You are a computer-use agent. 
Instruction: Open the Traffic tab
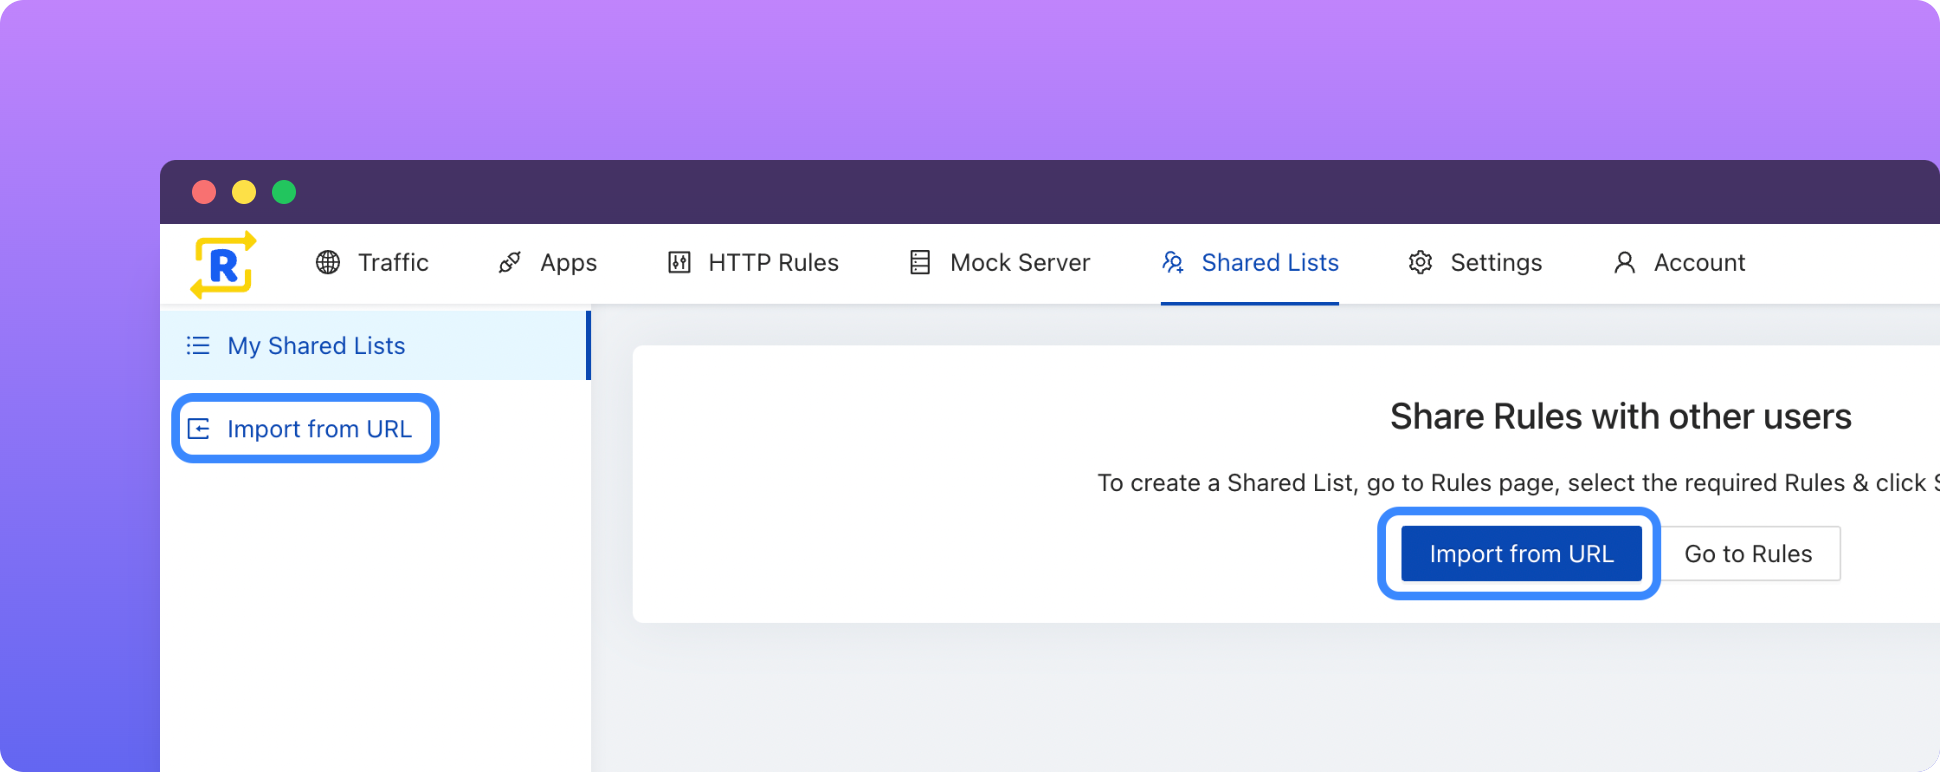(x=372, y=262)
